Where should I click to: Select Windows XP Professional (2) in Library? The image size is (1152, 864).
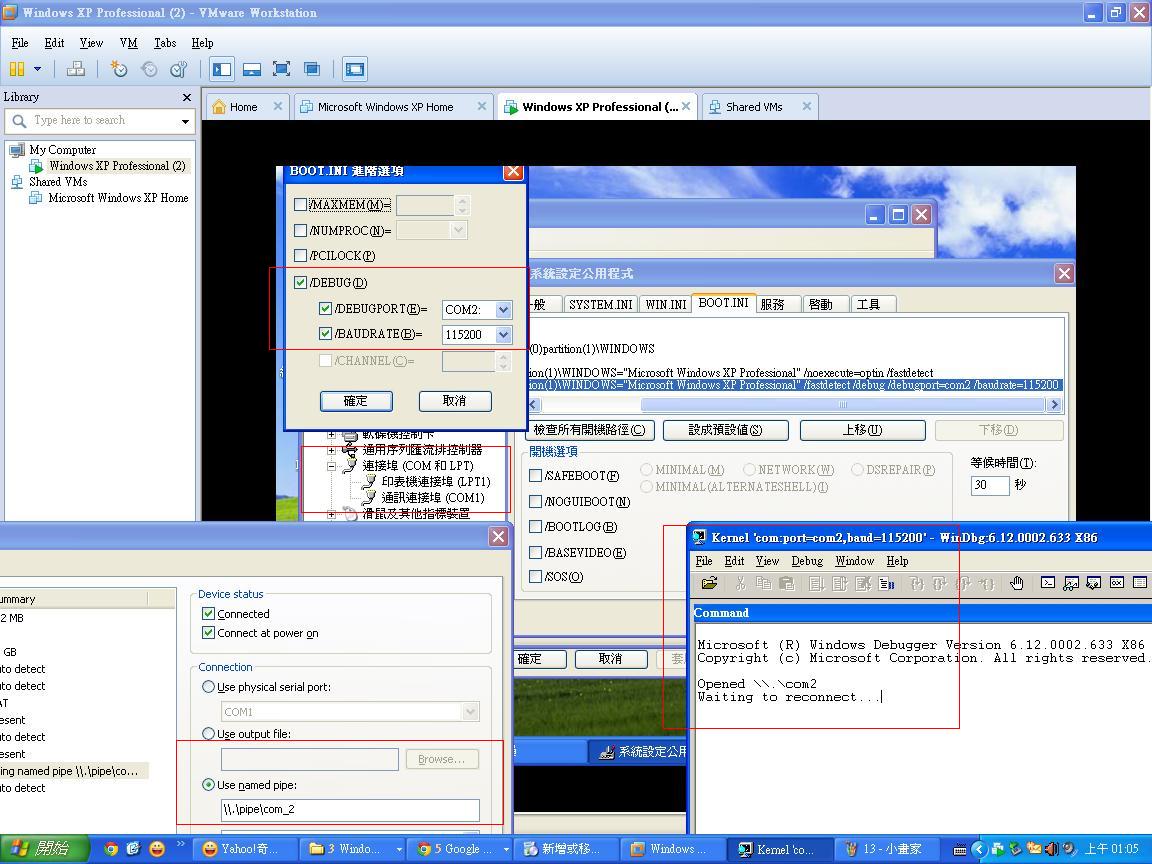point(117,166)
